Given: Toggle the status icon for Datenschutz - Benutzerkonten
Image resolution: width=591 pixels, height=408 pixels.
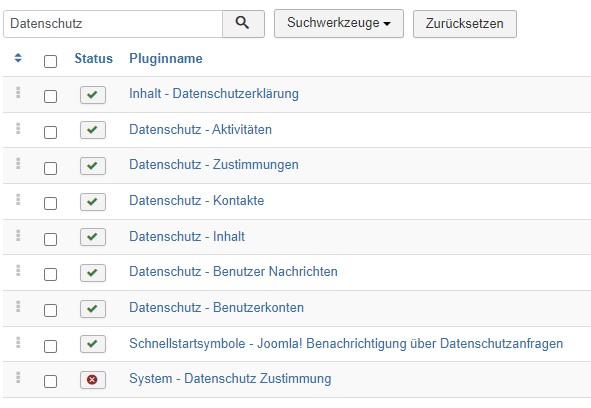Looking at the screenshot, I should [93, 309].
